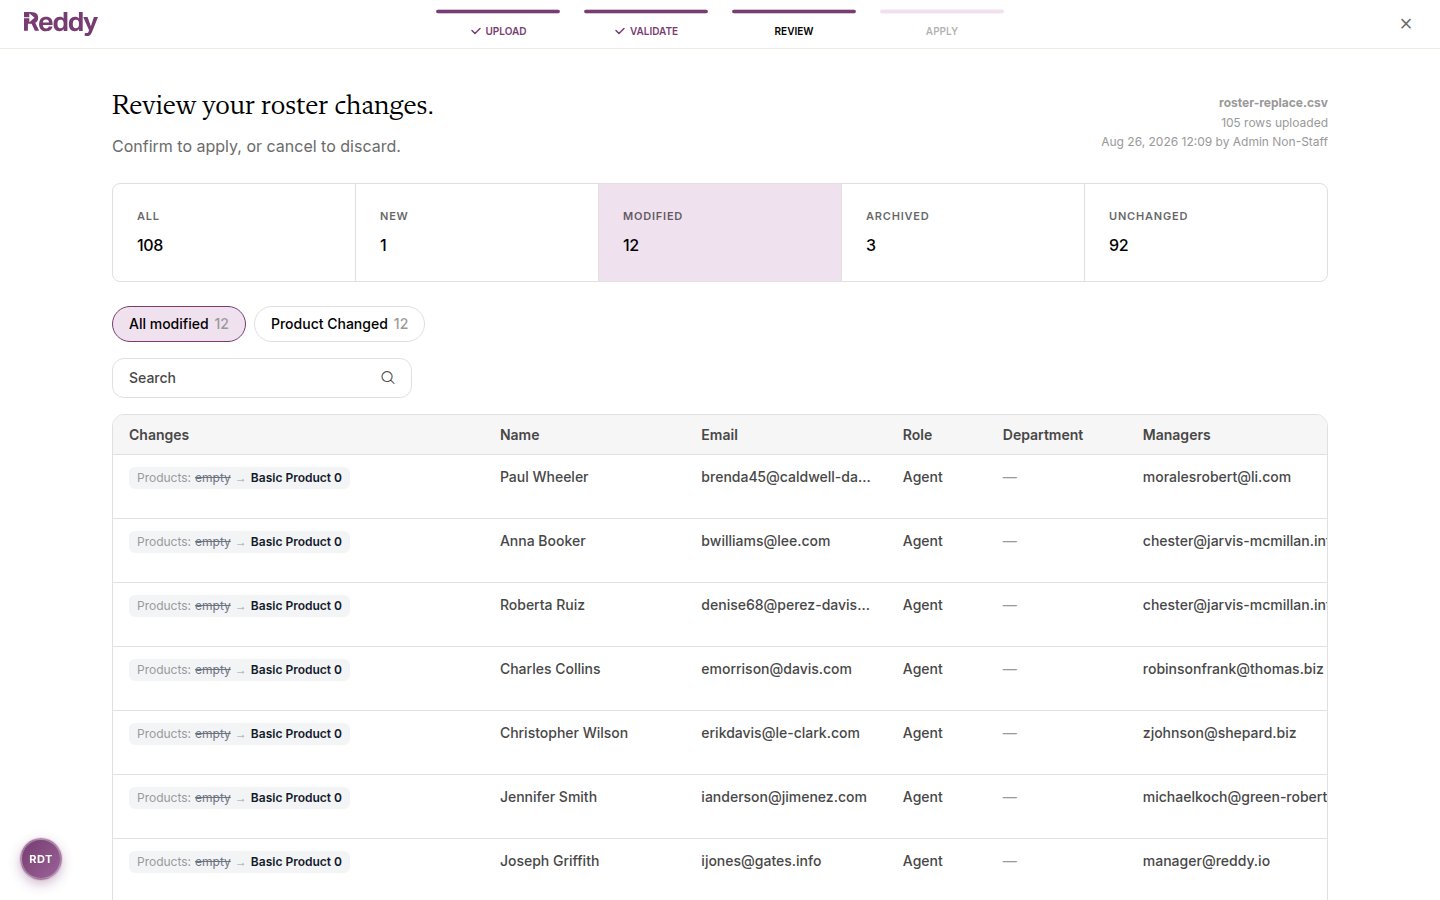
Task: Click the Changes column header
Action: (159, 435)
